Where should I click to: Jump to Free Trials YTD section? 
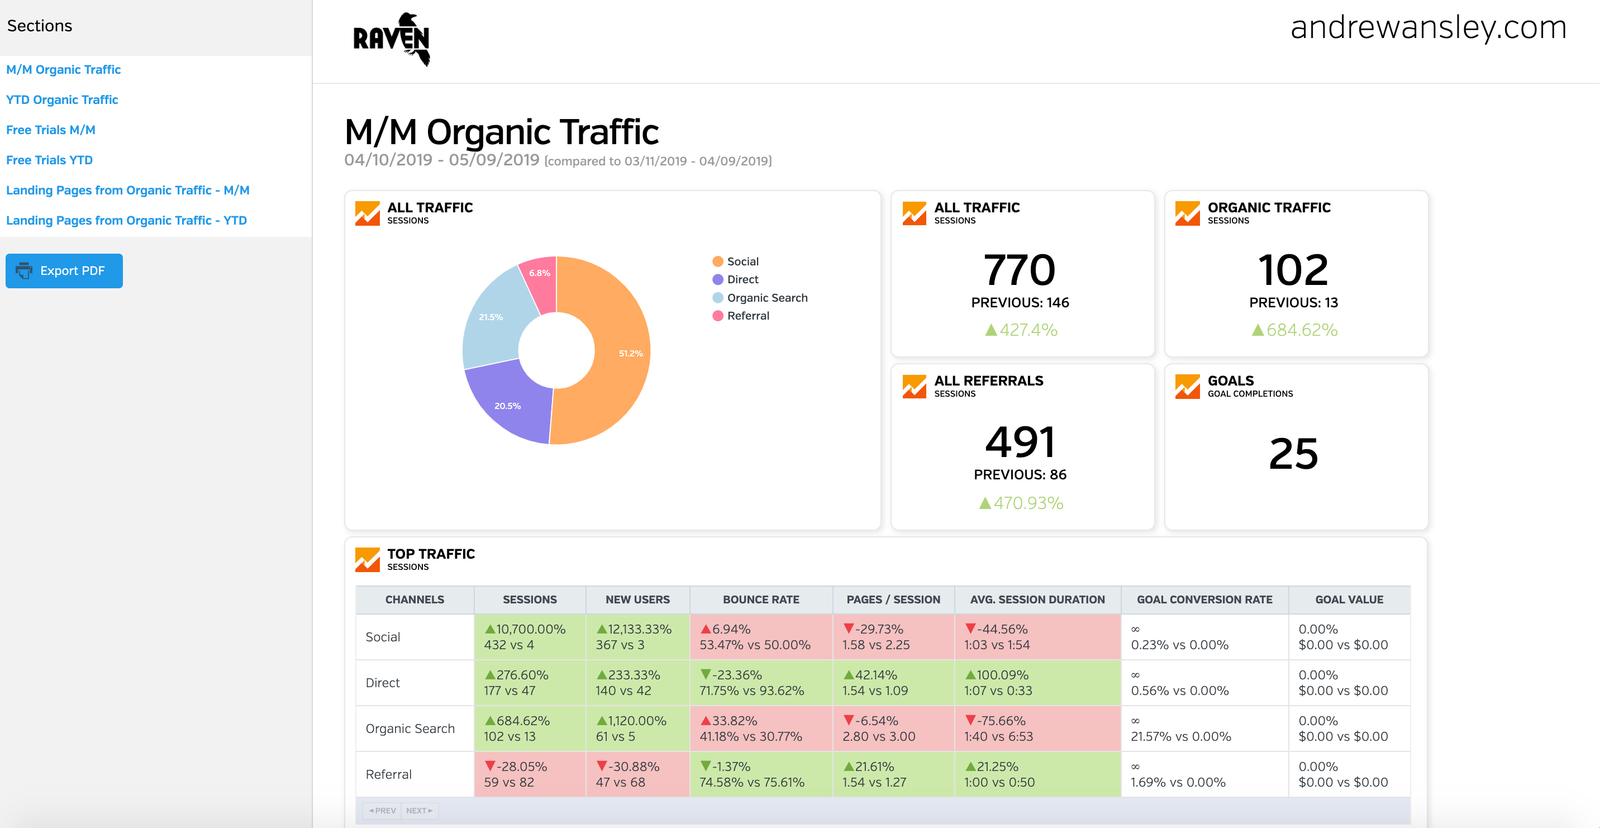pyautogui.click(x=49, y=160)
